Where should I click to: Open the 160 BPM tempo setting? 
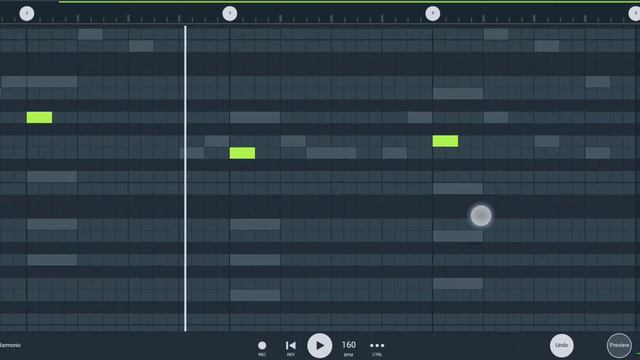[349, 348]
